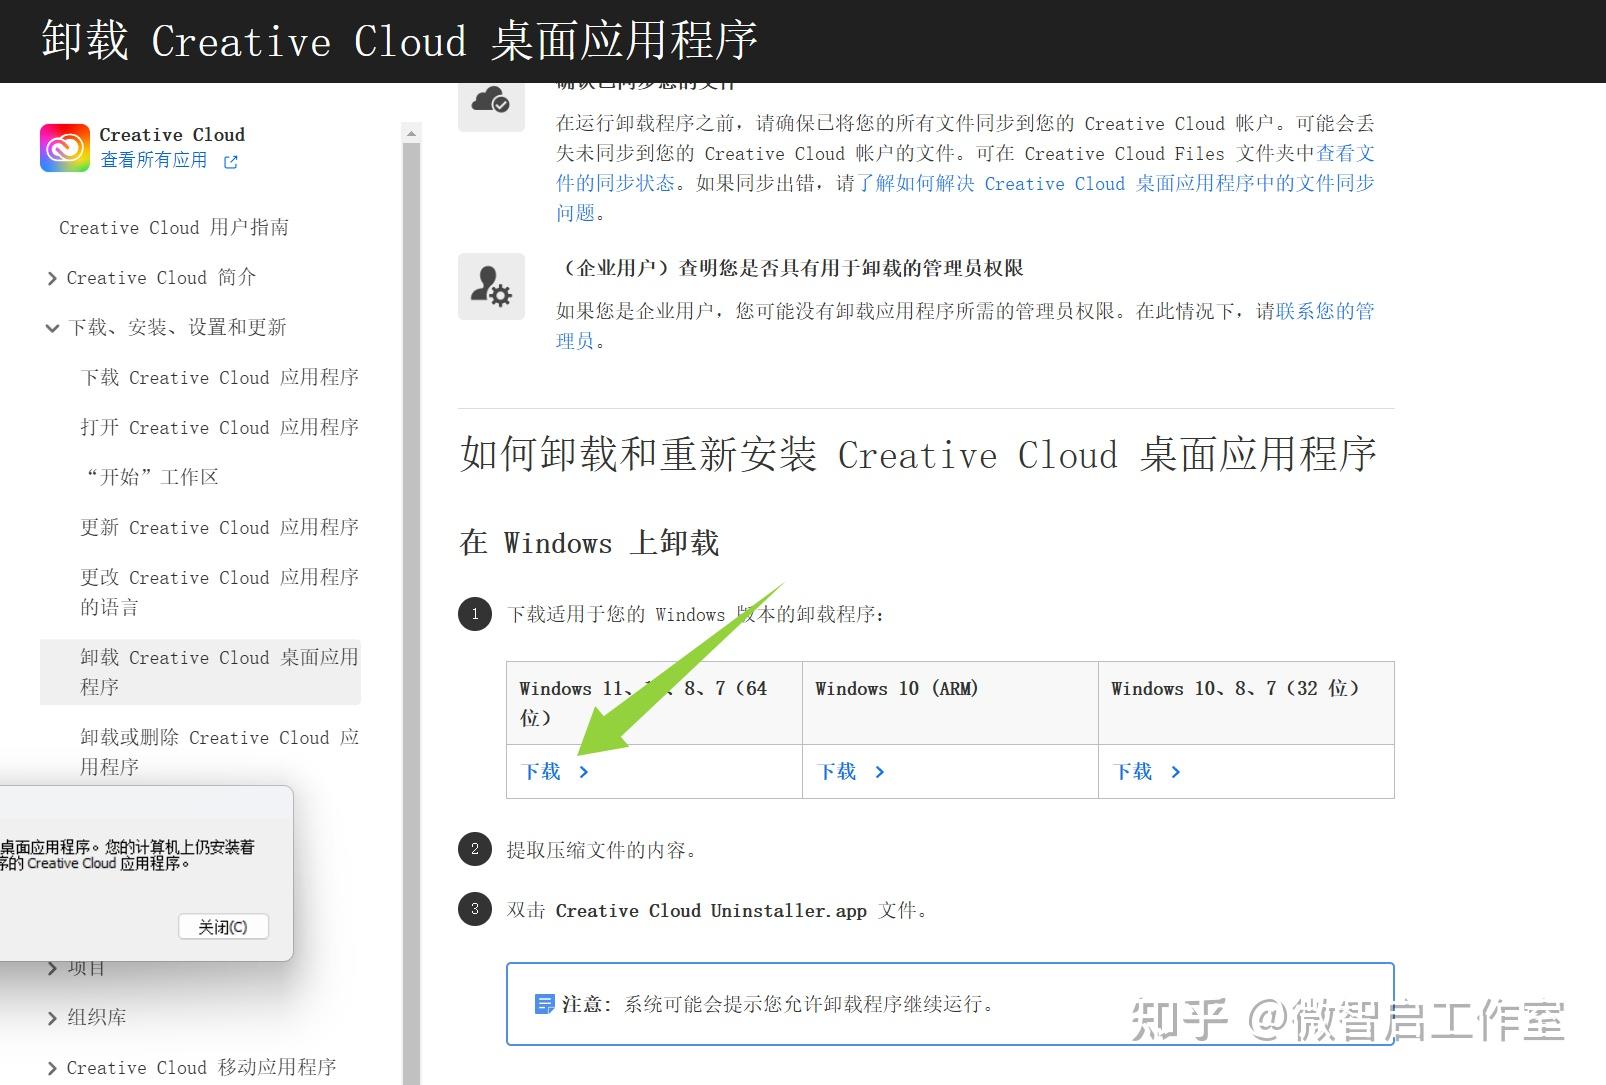1606x1085 pixels.
Task: Click the step text 提取压缩文件的内容。
Action: pos(604,851)
